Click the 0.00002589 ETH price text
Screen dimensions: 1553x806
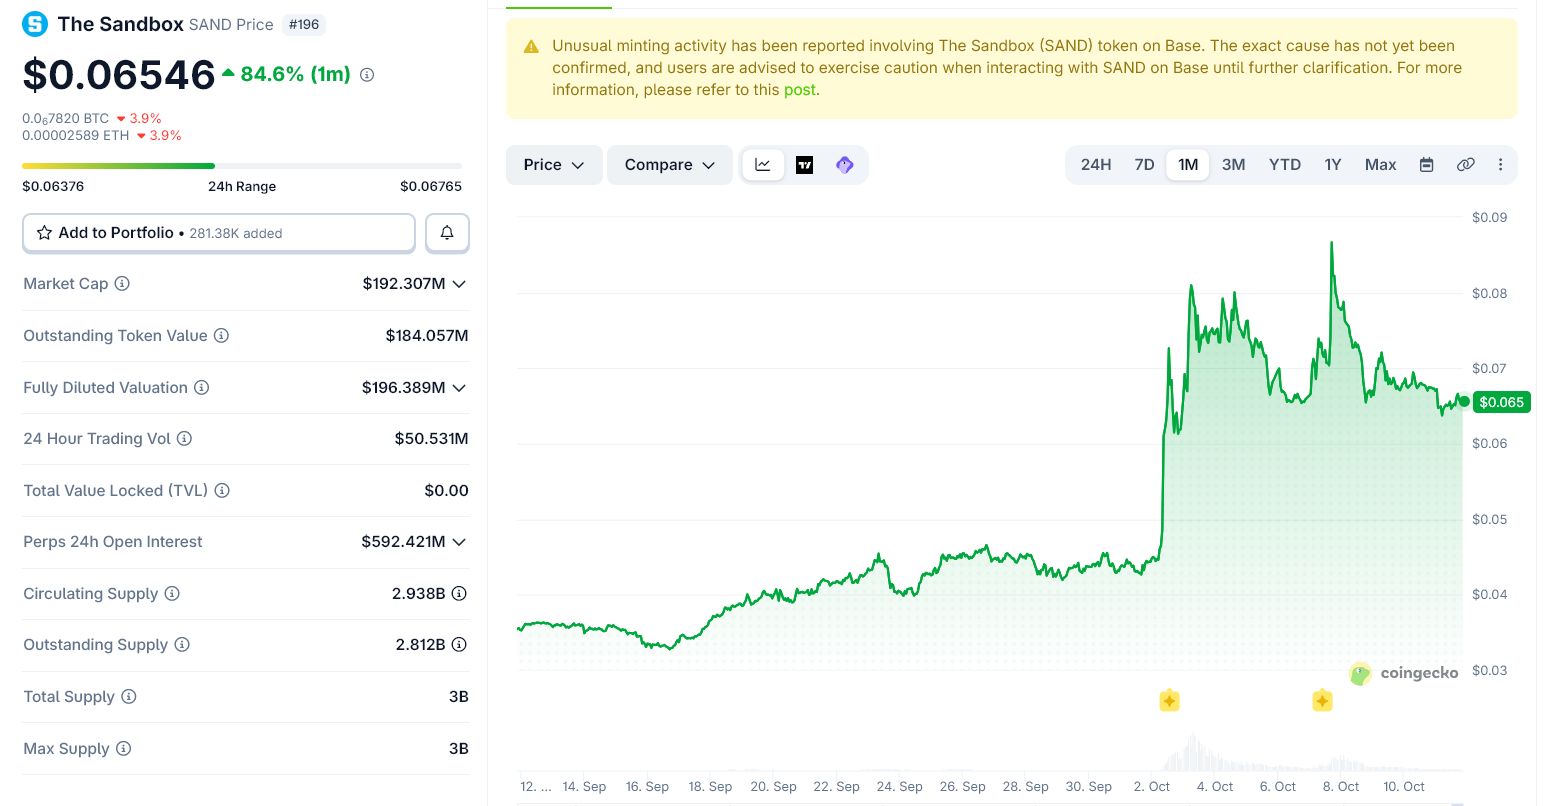[x=76, y=136]
